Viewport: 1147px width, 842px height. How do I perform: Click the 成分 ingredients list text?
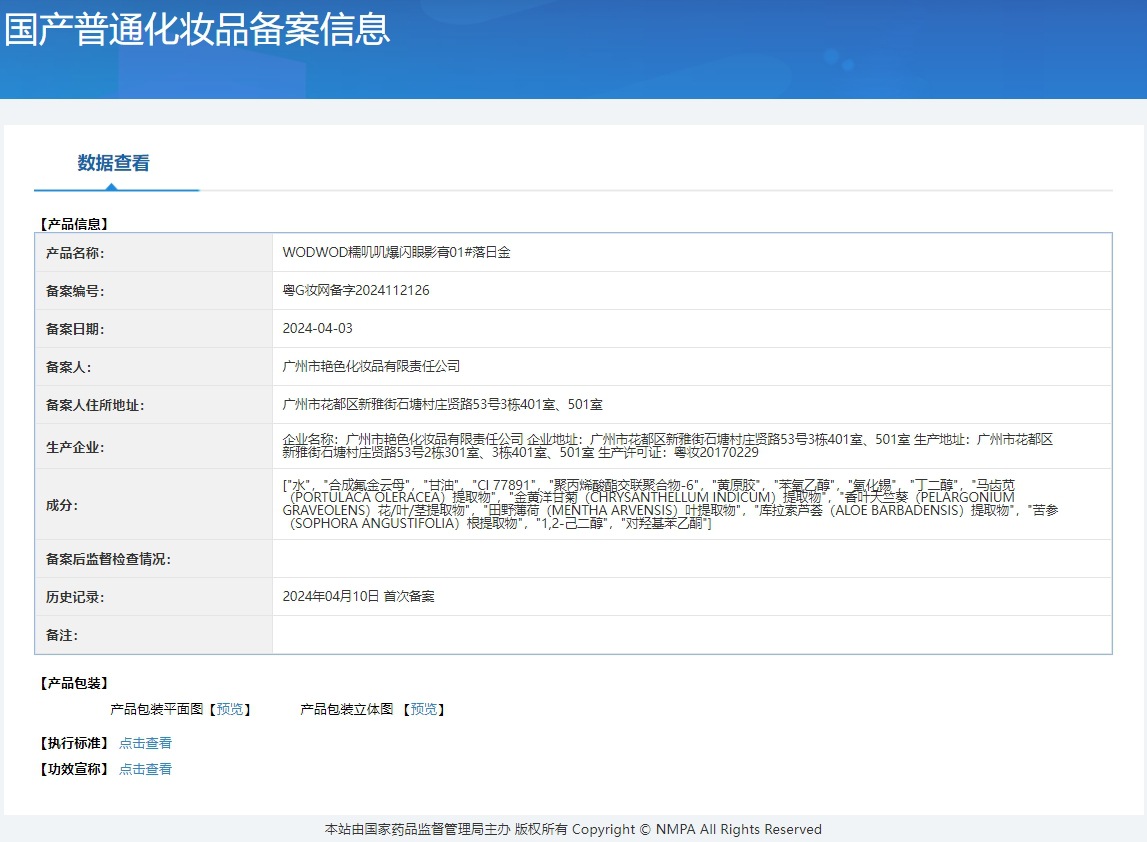click(670, 504)
